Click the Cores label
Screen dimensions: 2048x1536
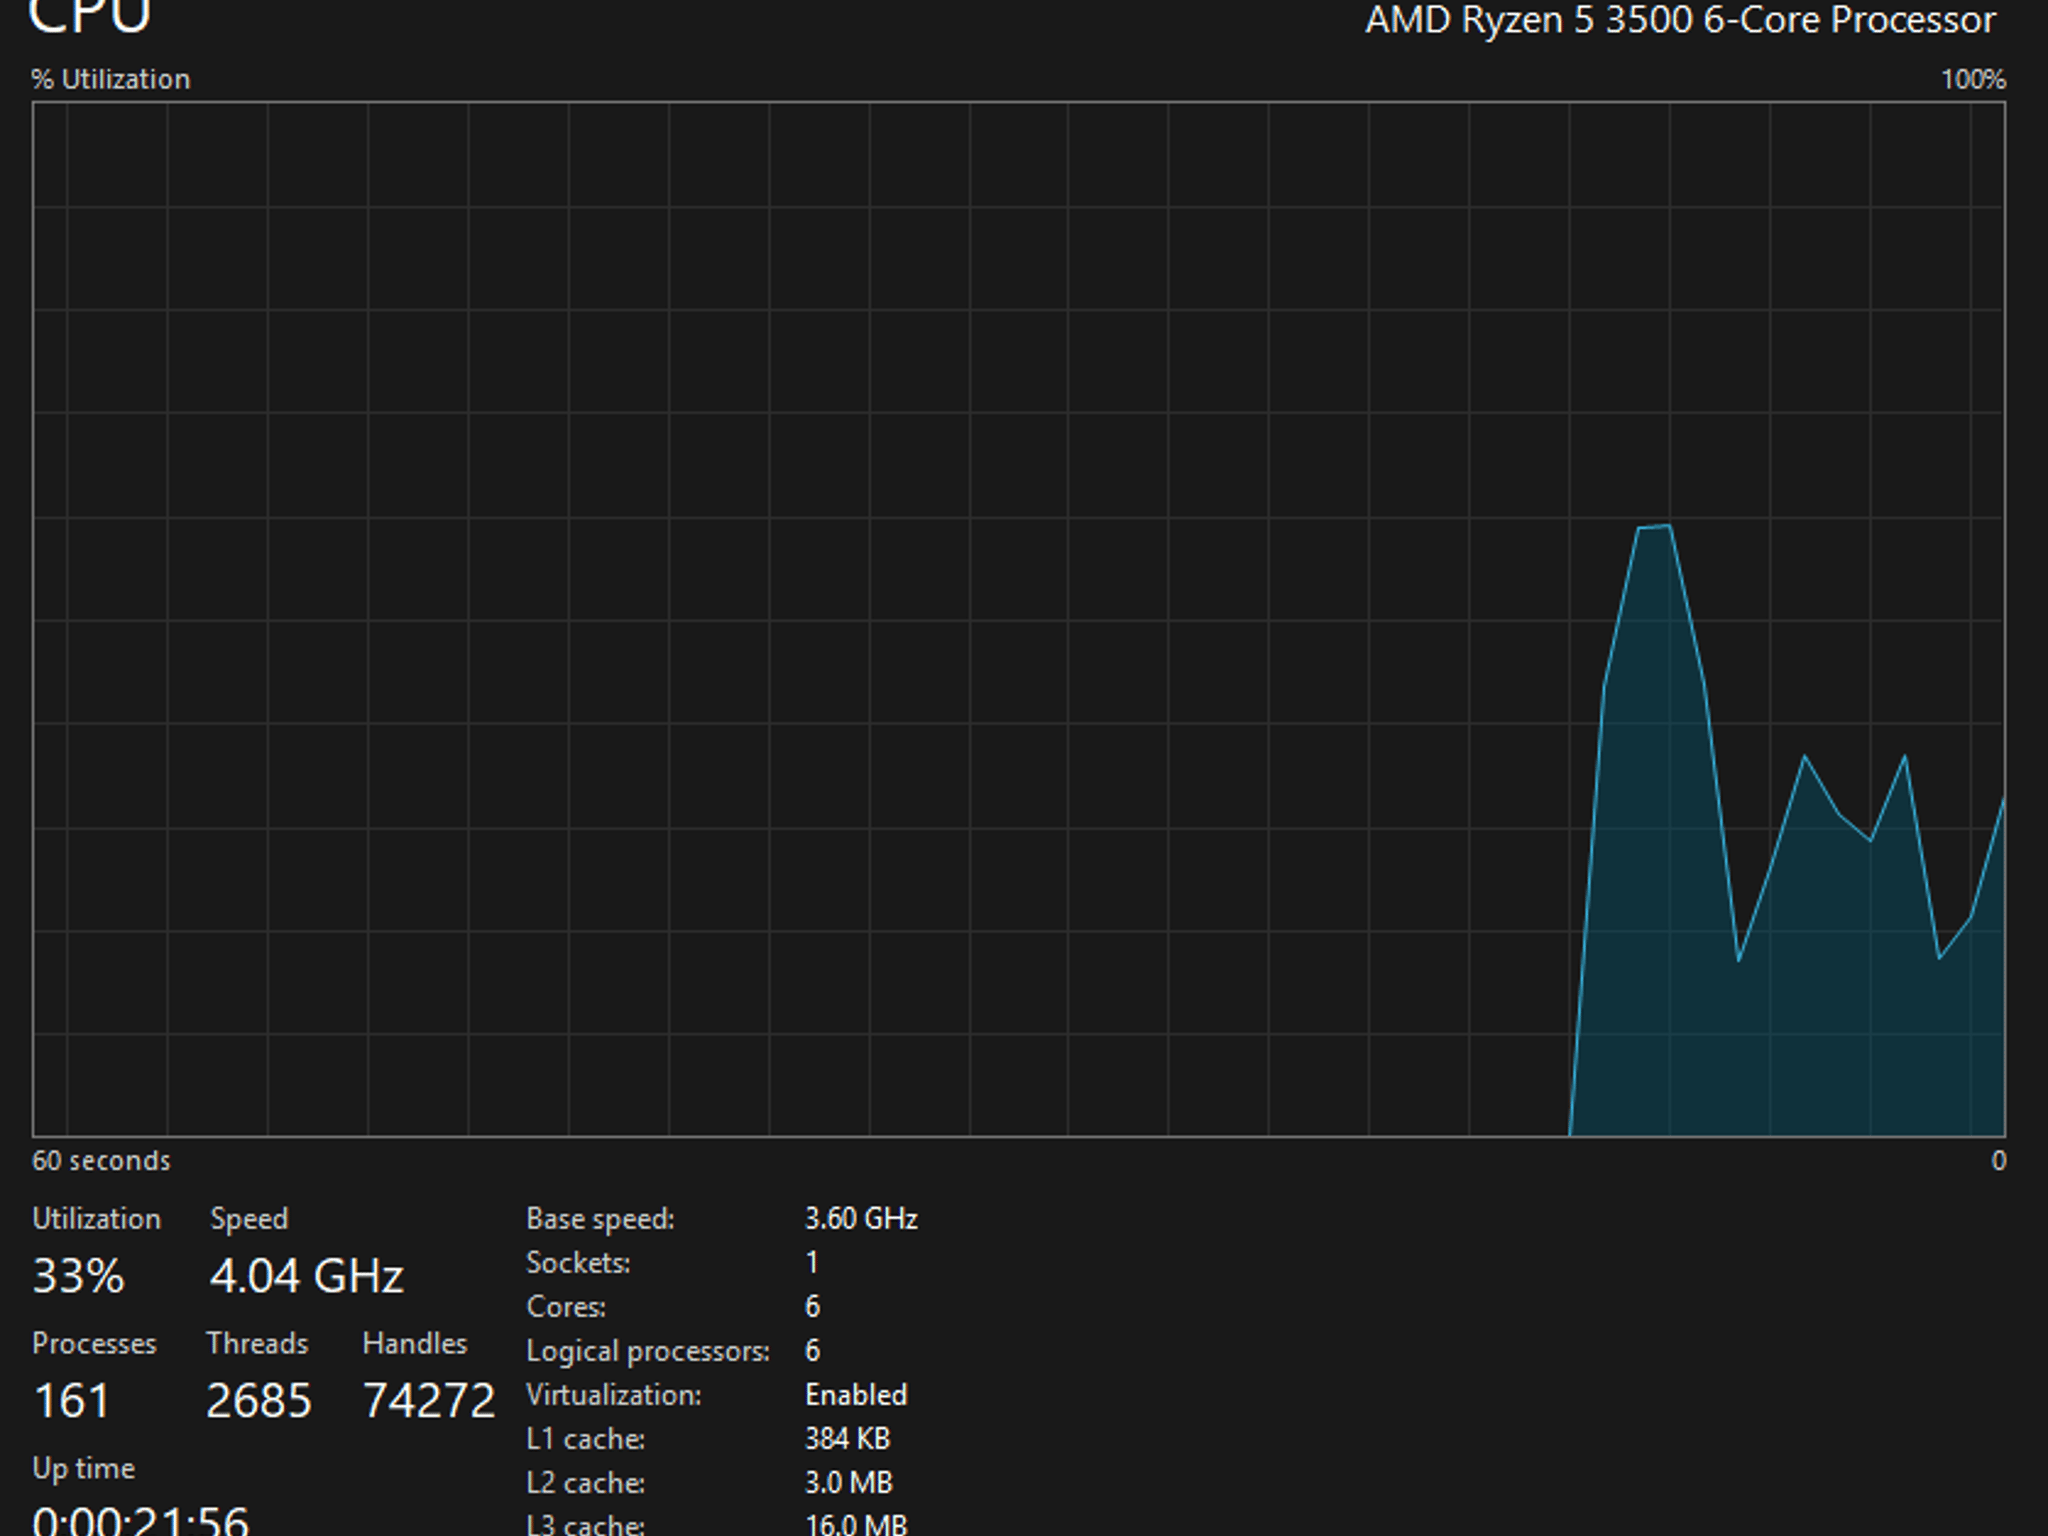[566, 1306]
